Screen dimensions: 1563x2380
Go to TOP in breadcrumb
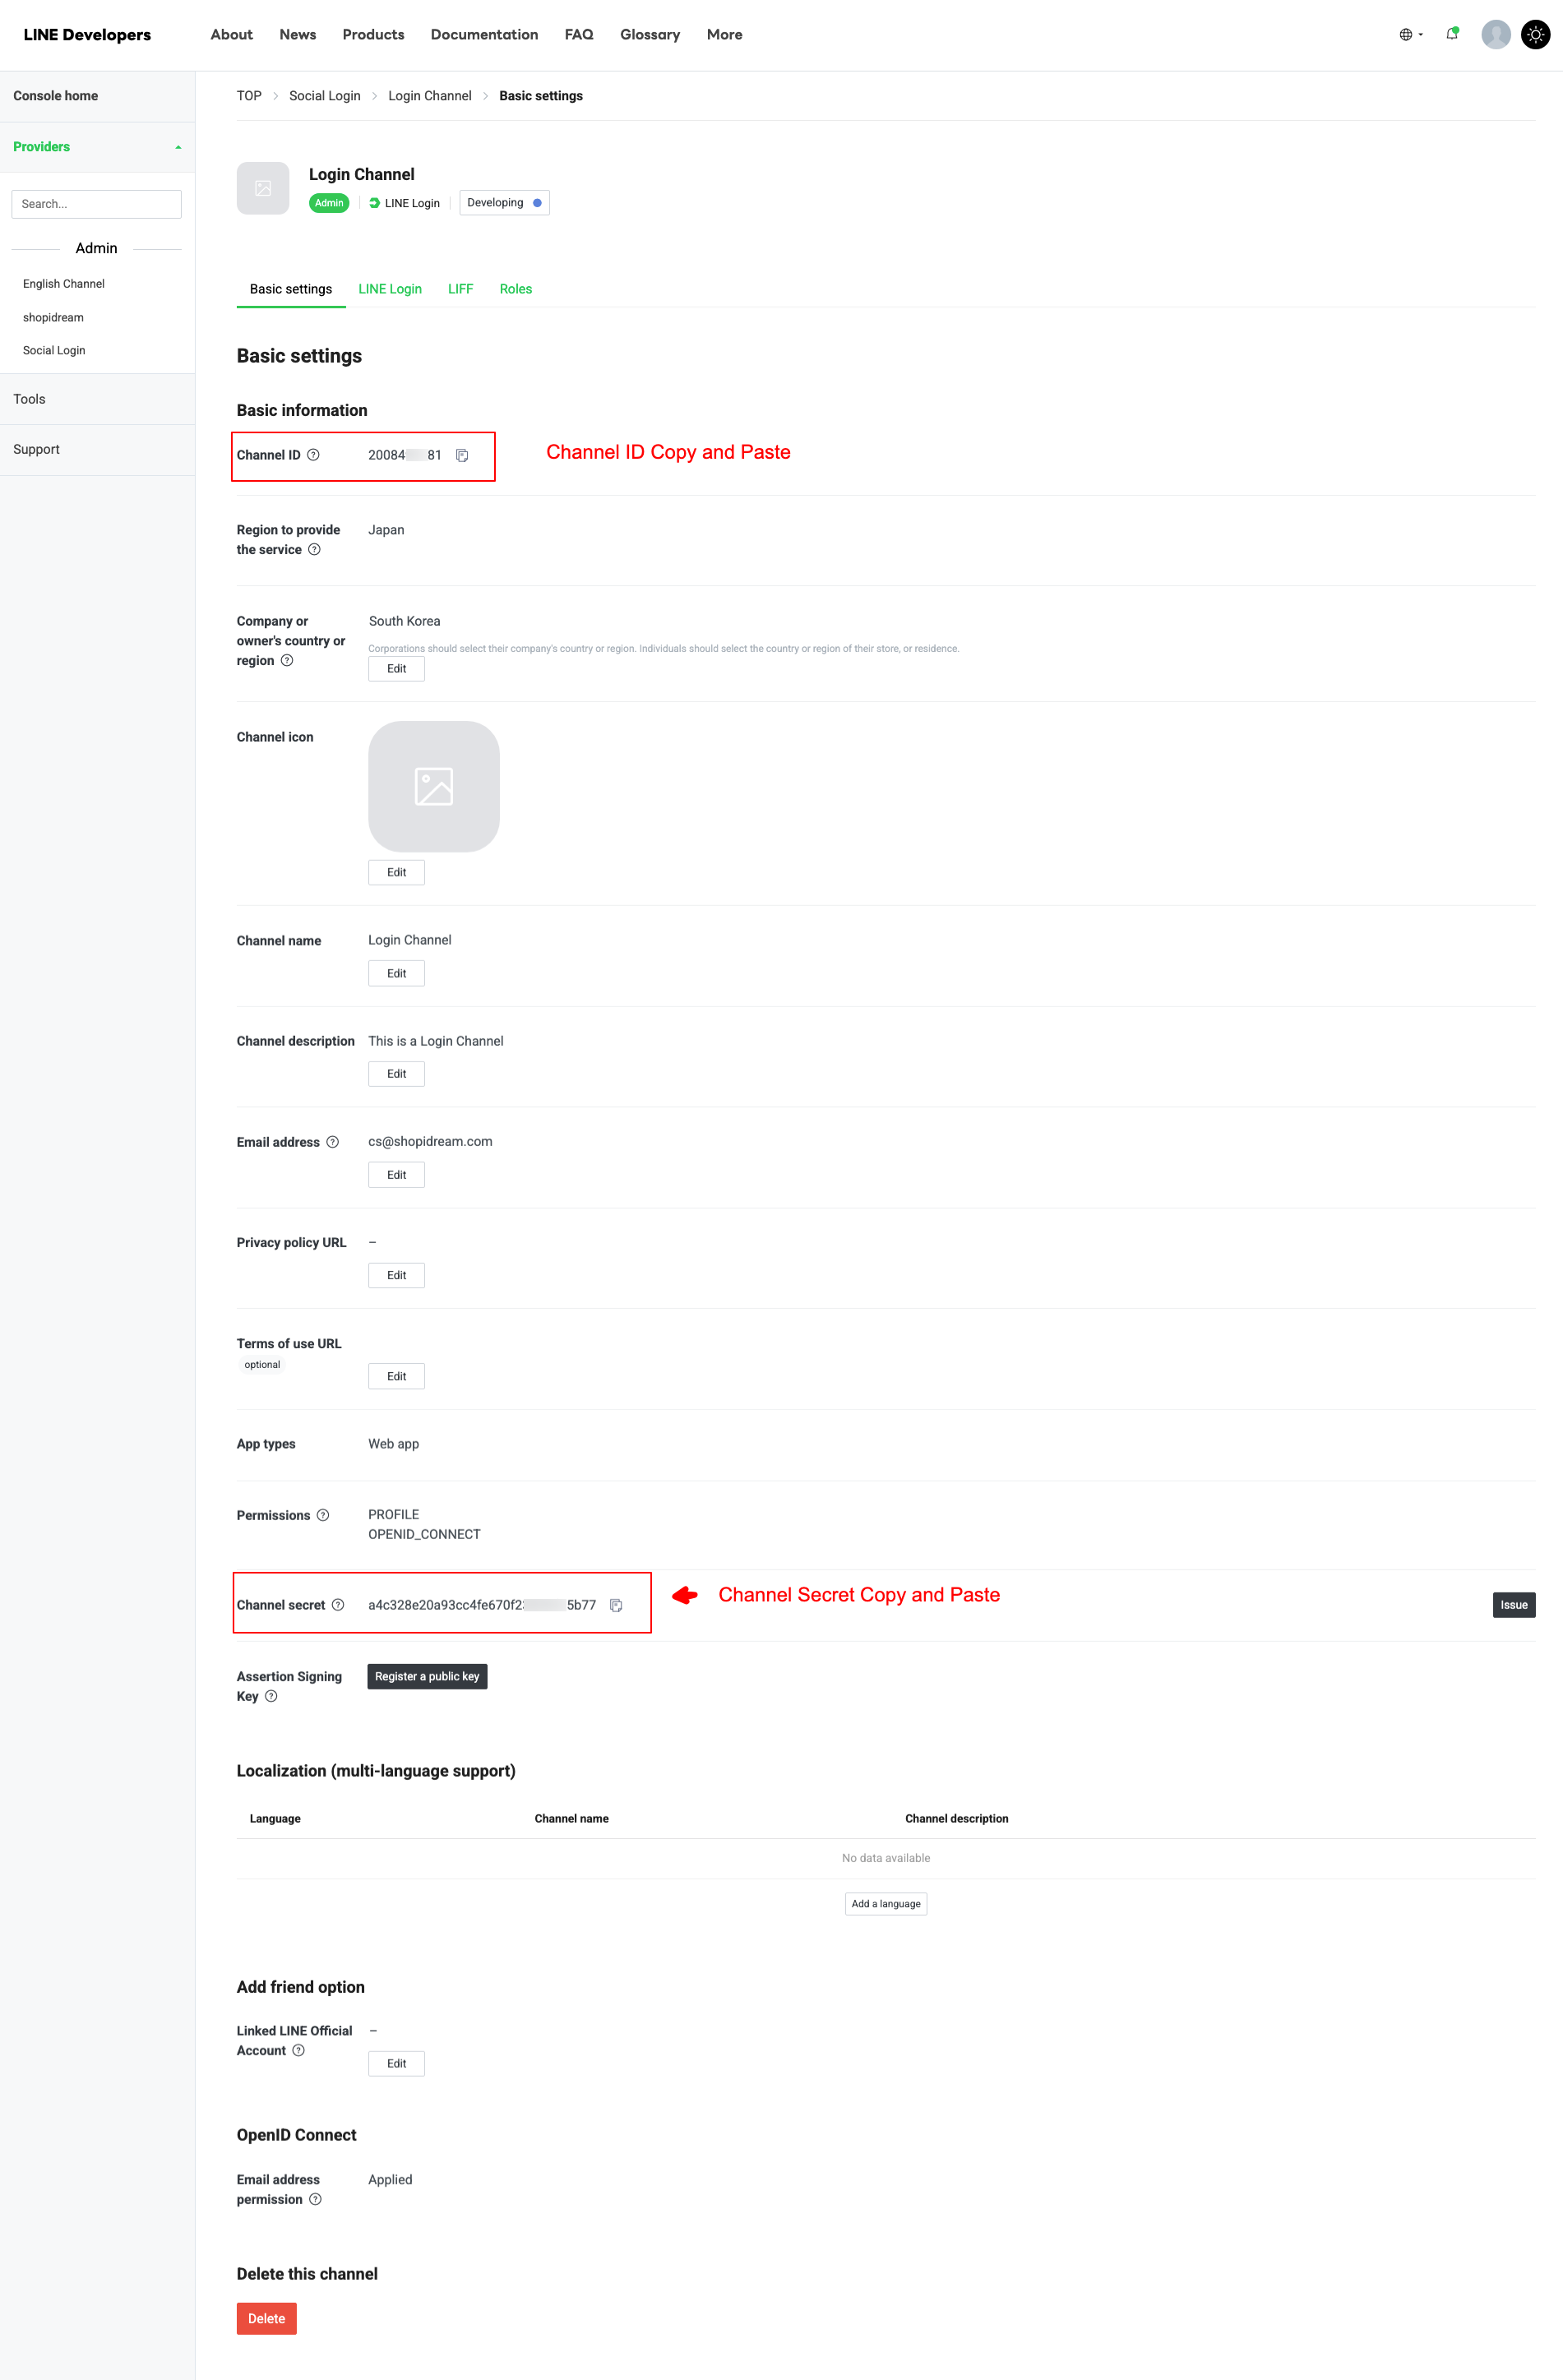point(249,96)
